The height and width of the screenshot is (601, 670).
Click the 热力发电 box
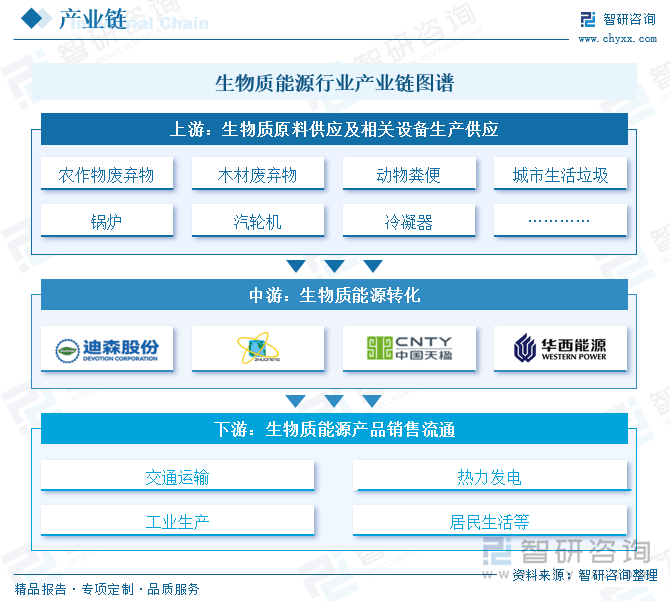coord(490,477)
